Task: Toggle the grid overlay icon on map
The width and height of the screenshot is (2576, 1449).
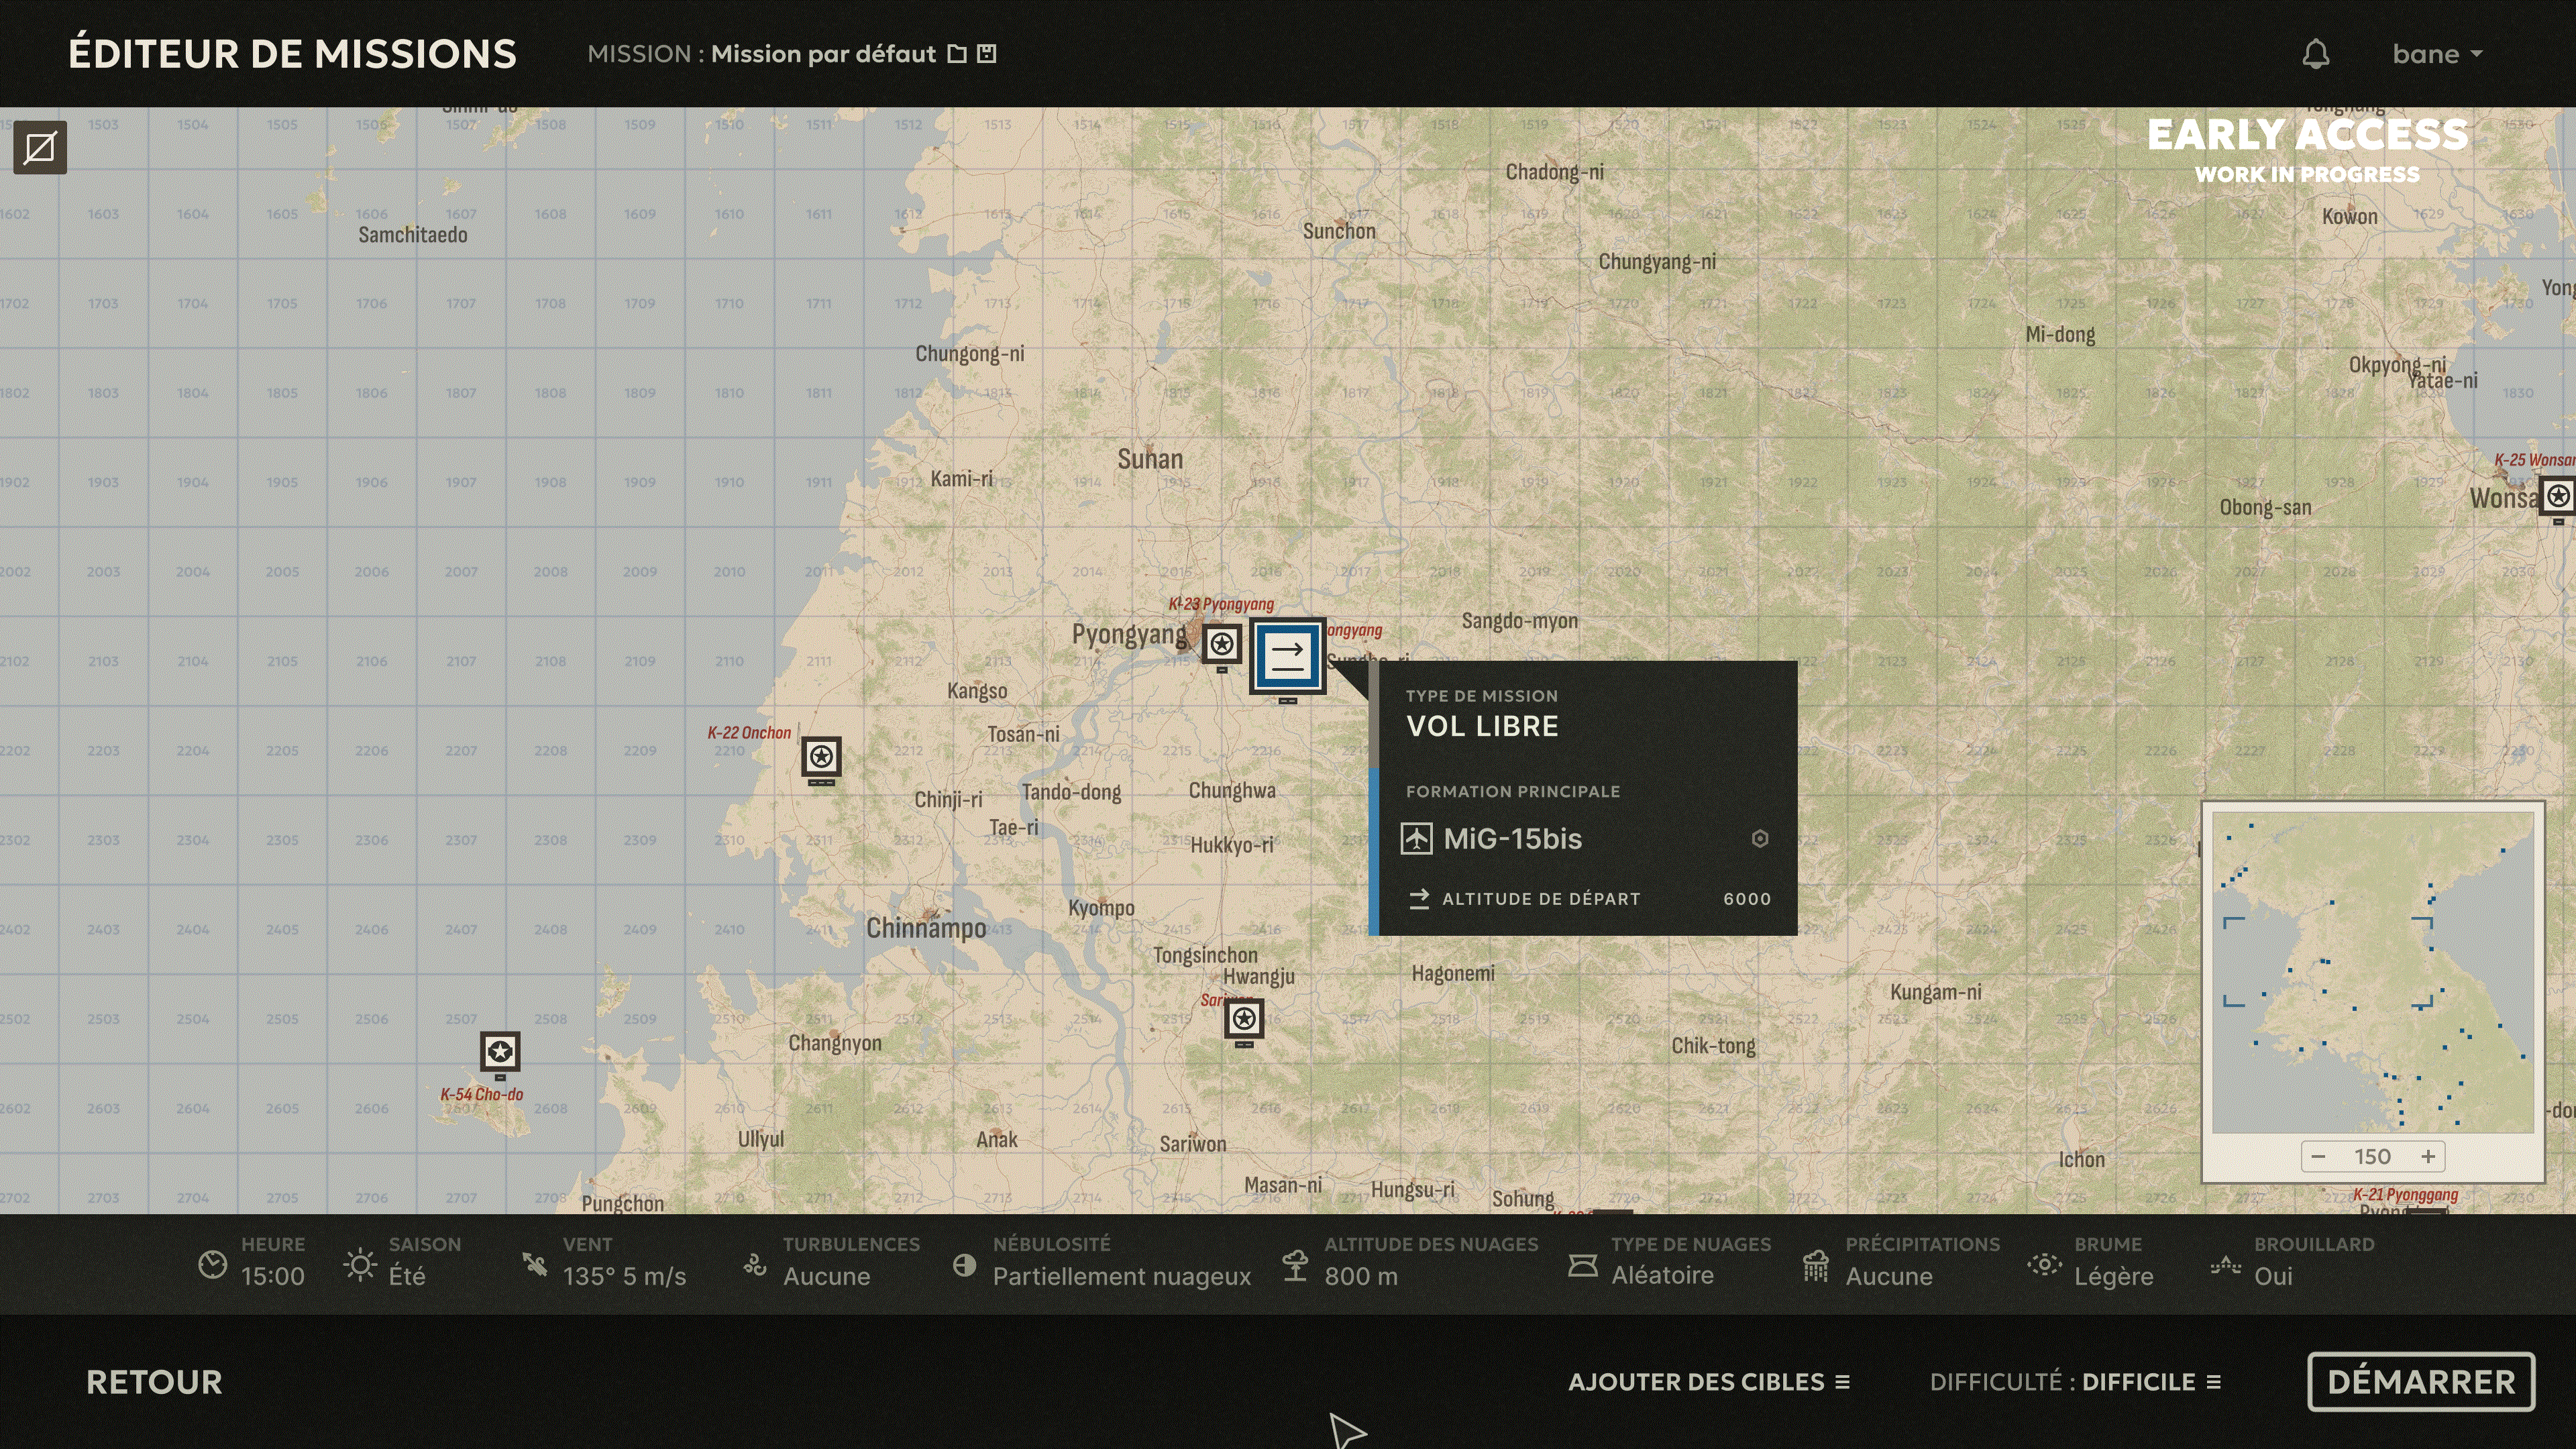Action: (x=40, y=148)
